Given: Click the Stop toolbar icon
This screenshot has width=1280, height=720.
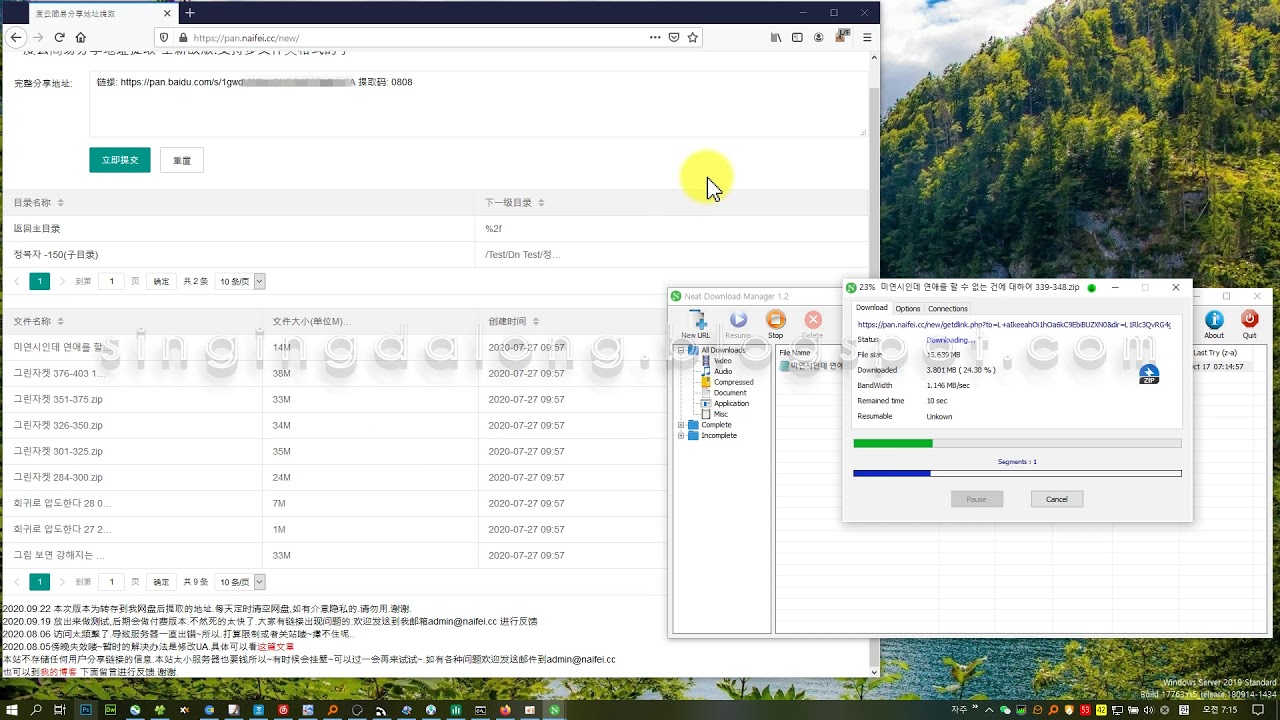Looking at the screenshot, I should coord(775,324).
